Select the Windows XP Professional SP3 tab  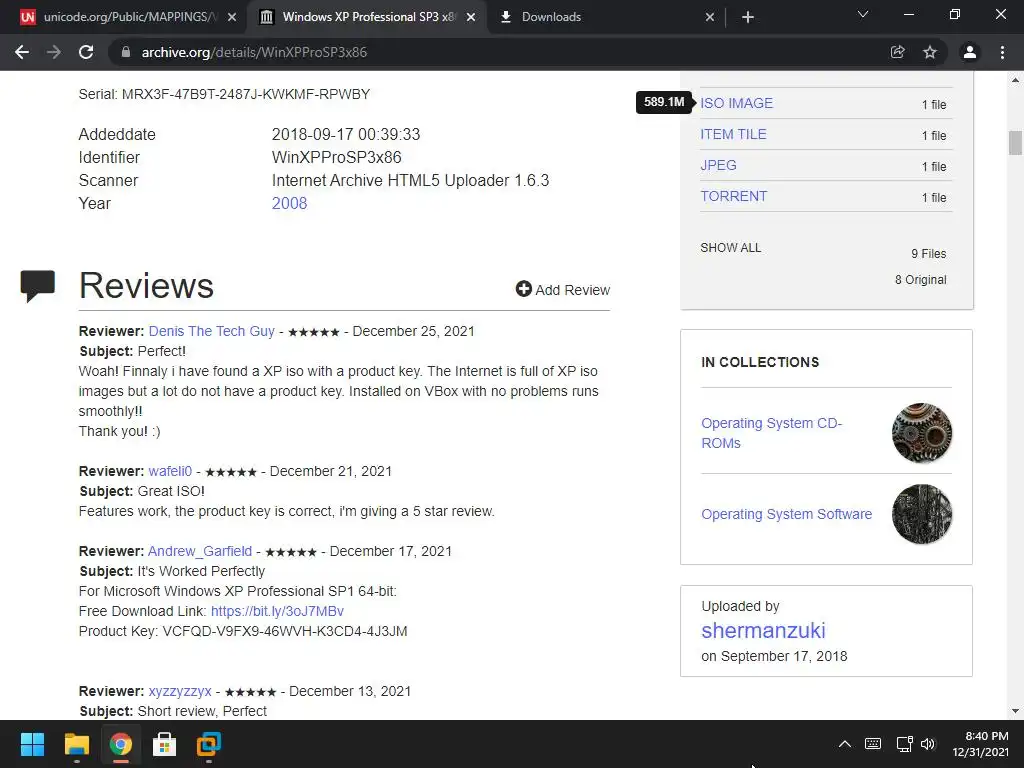(x=367, y=17)
